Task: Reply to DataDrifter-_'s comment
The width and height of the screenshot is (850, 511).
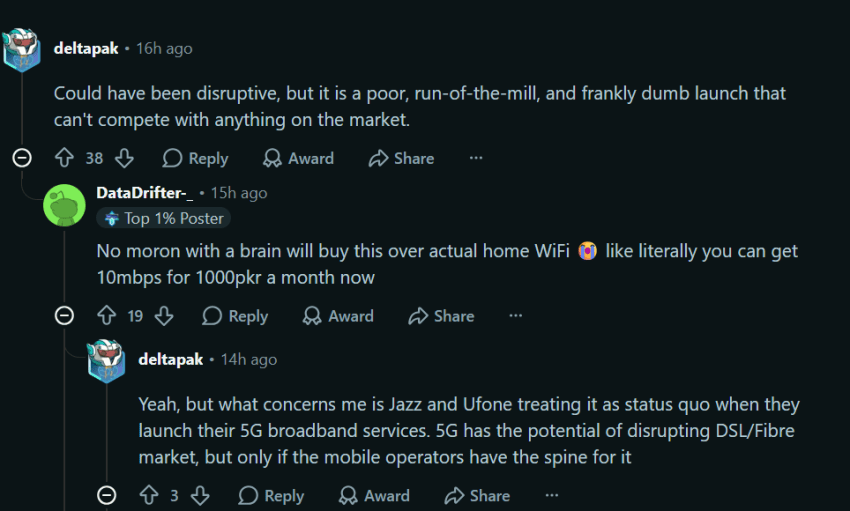Action: (235, 316)
